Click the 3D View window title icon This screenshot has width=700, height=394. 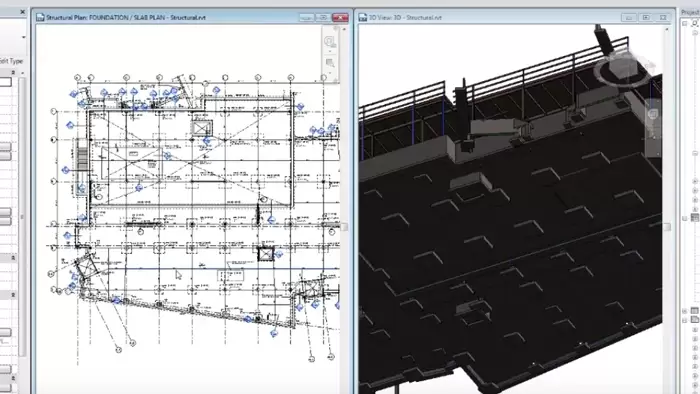coord(363,17)
